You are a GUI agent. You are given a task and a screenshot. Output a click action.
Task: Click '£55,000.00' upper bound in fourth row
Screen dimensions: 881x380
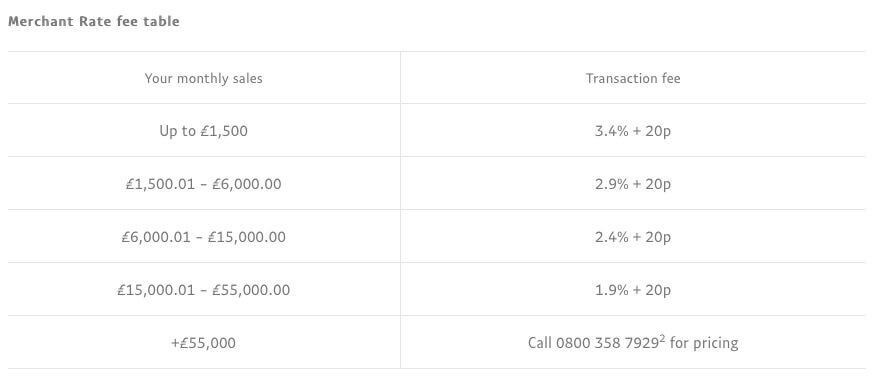coord(251,289)
